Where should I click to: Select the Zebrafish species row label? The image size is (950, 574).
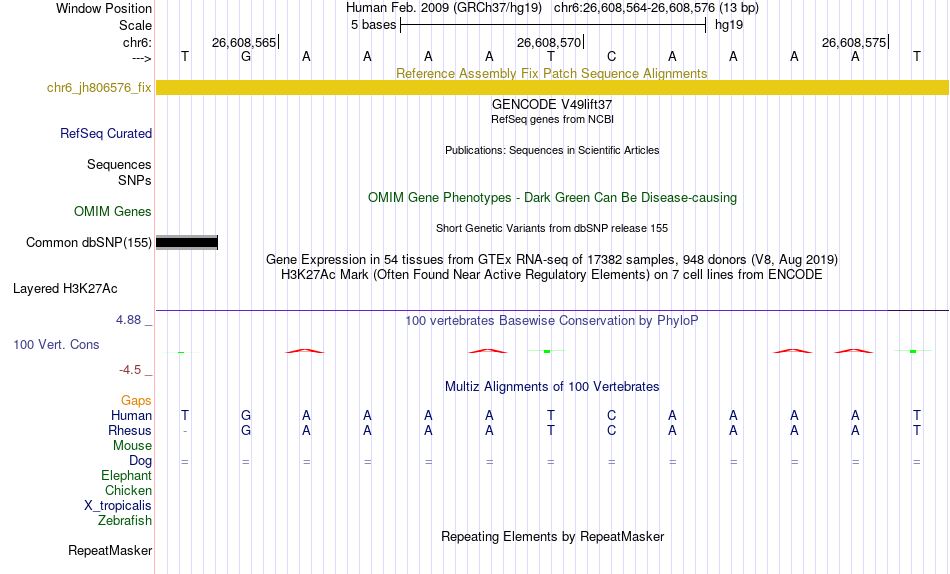tap(125, 521)
